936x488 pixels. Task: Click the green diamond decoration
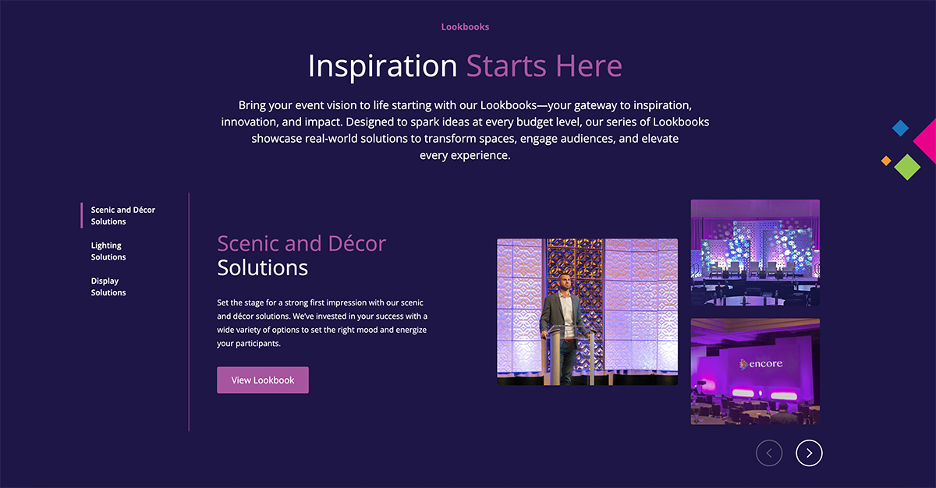(x=907, y=166)
